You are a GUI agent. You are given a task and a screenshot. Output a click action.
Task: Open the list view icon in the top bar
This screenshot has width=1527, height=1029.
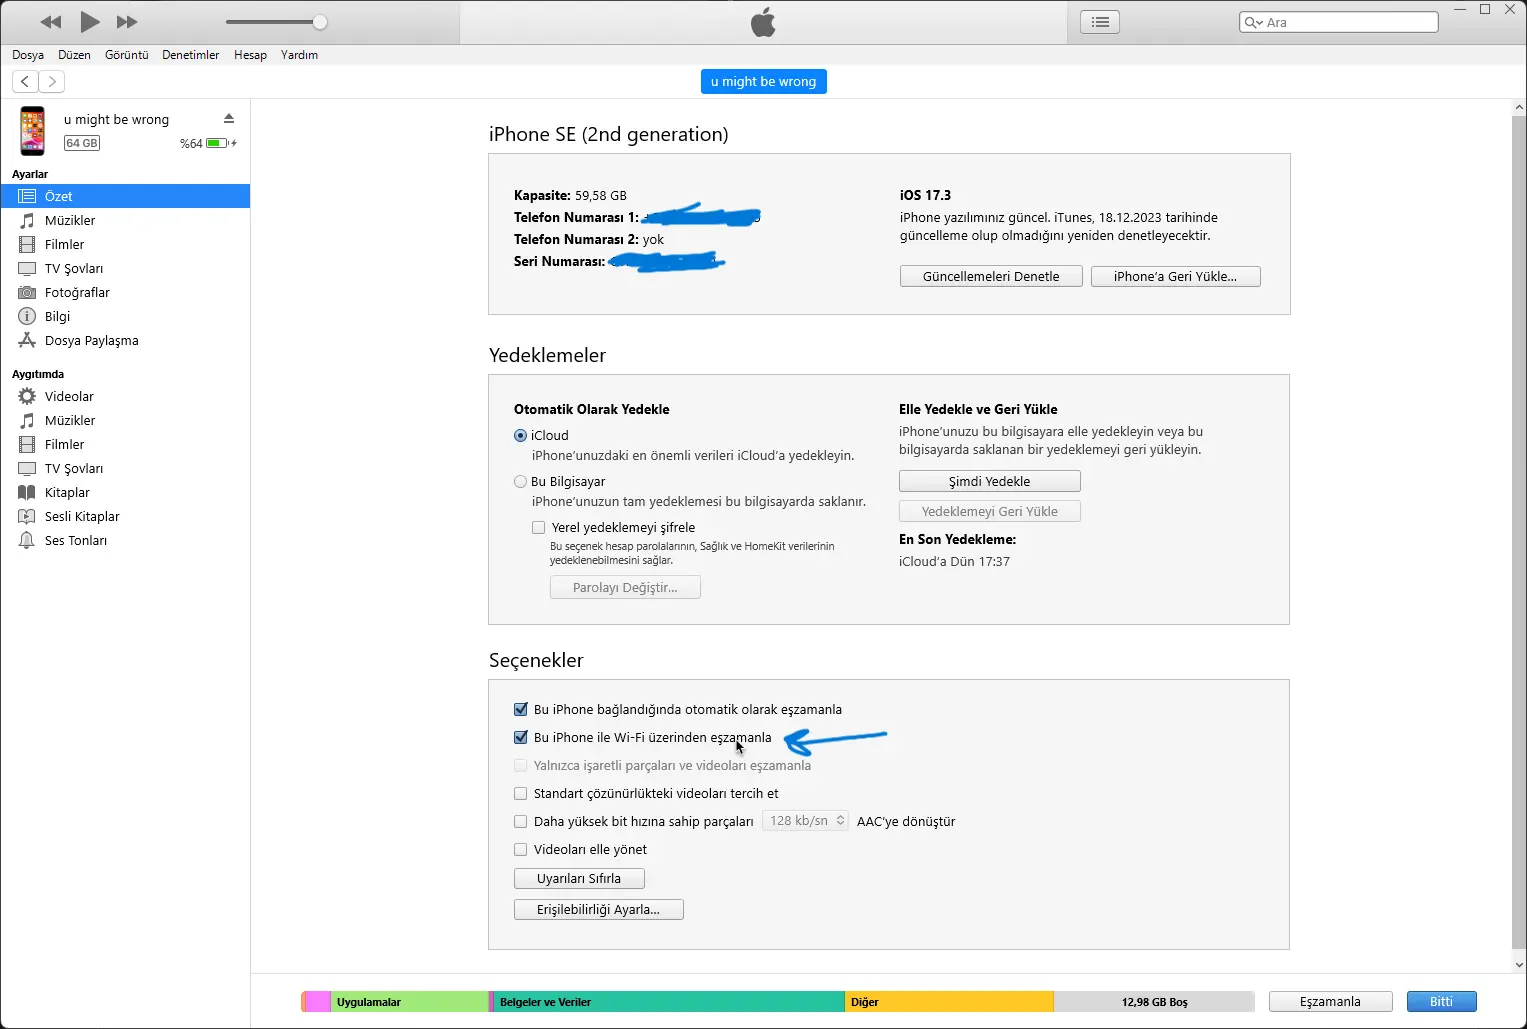point(1100,22)
